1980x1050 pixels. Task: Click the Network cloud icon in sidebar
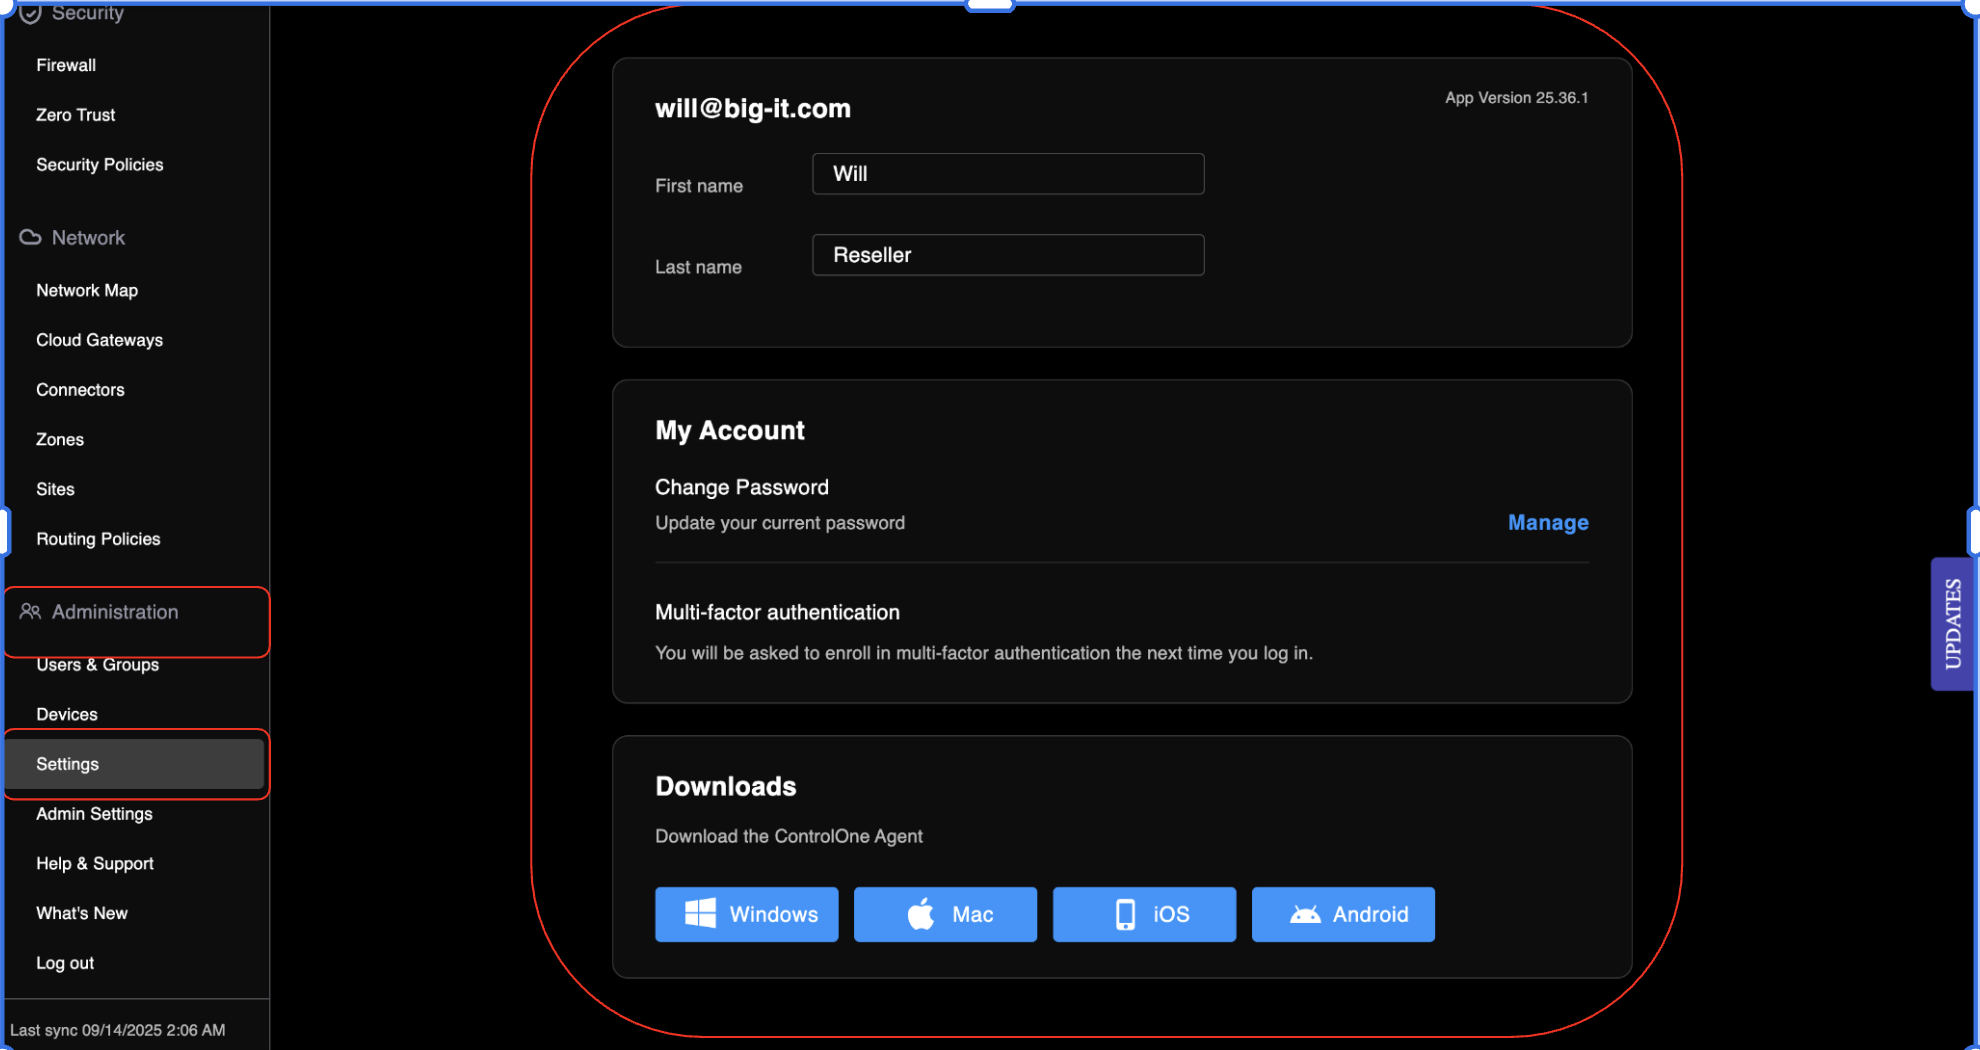[x=30, y=238]
